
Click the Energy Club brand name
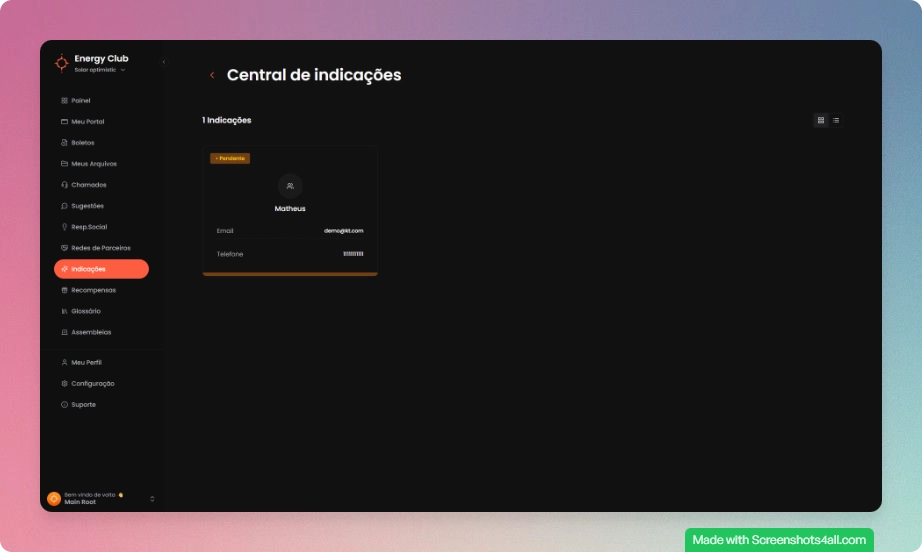[x=101, y=58]
